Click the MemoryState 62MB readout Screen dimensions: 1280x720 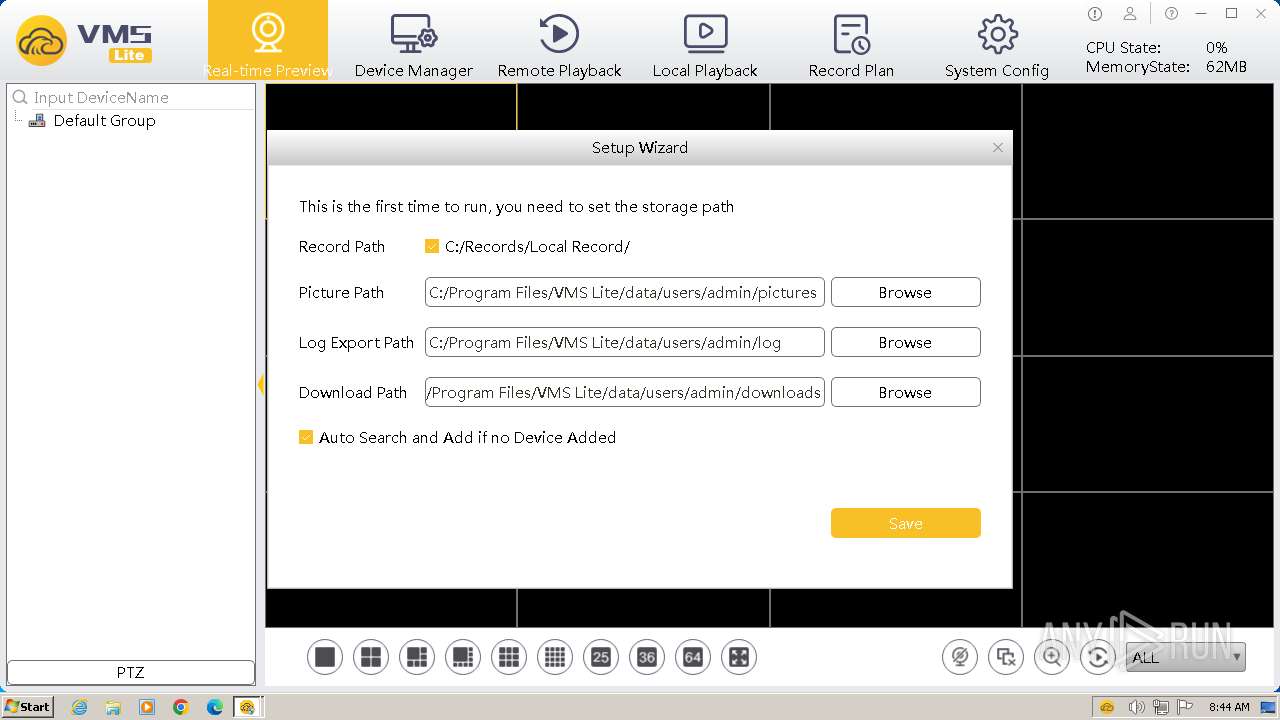(x=1166, y=67)
